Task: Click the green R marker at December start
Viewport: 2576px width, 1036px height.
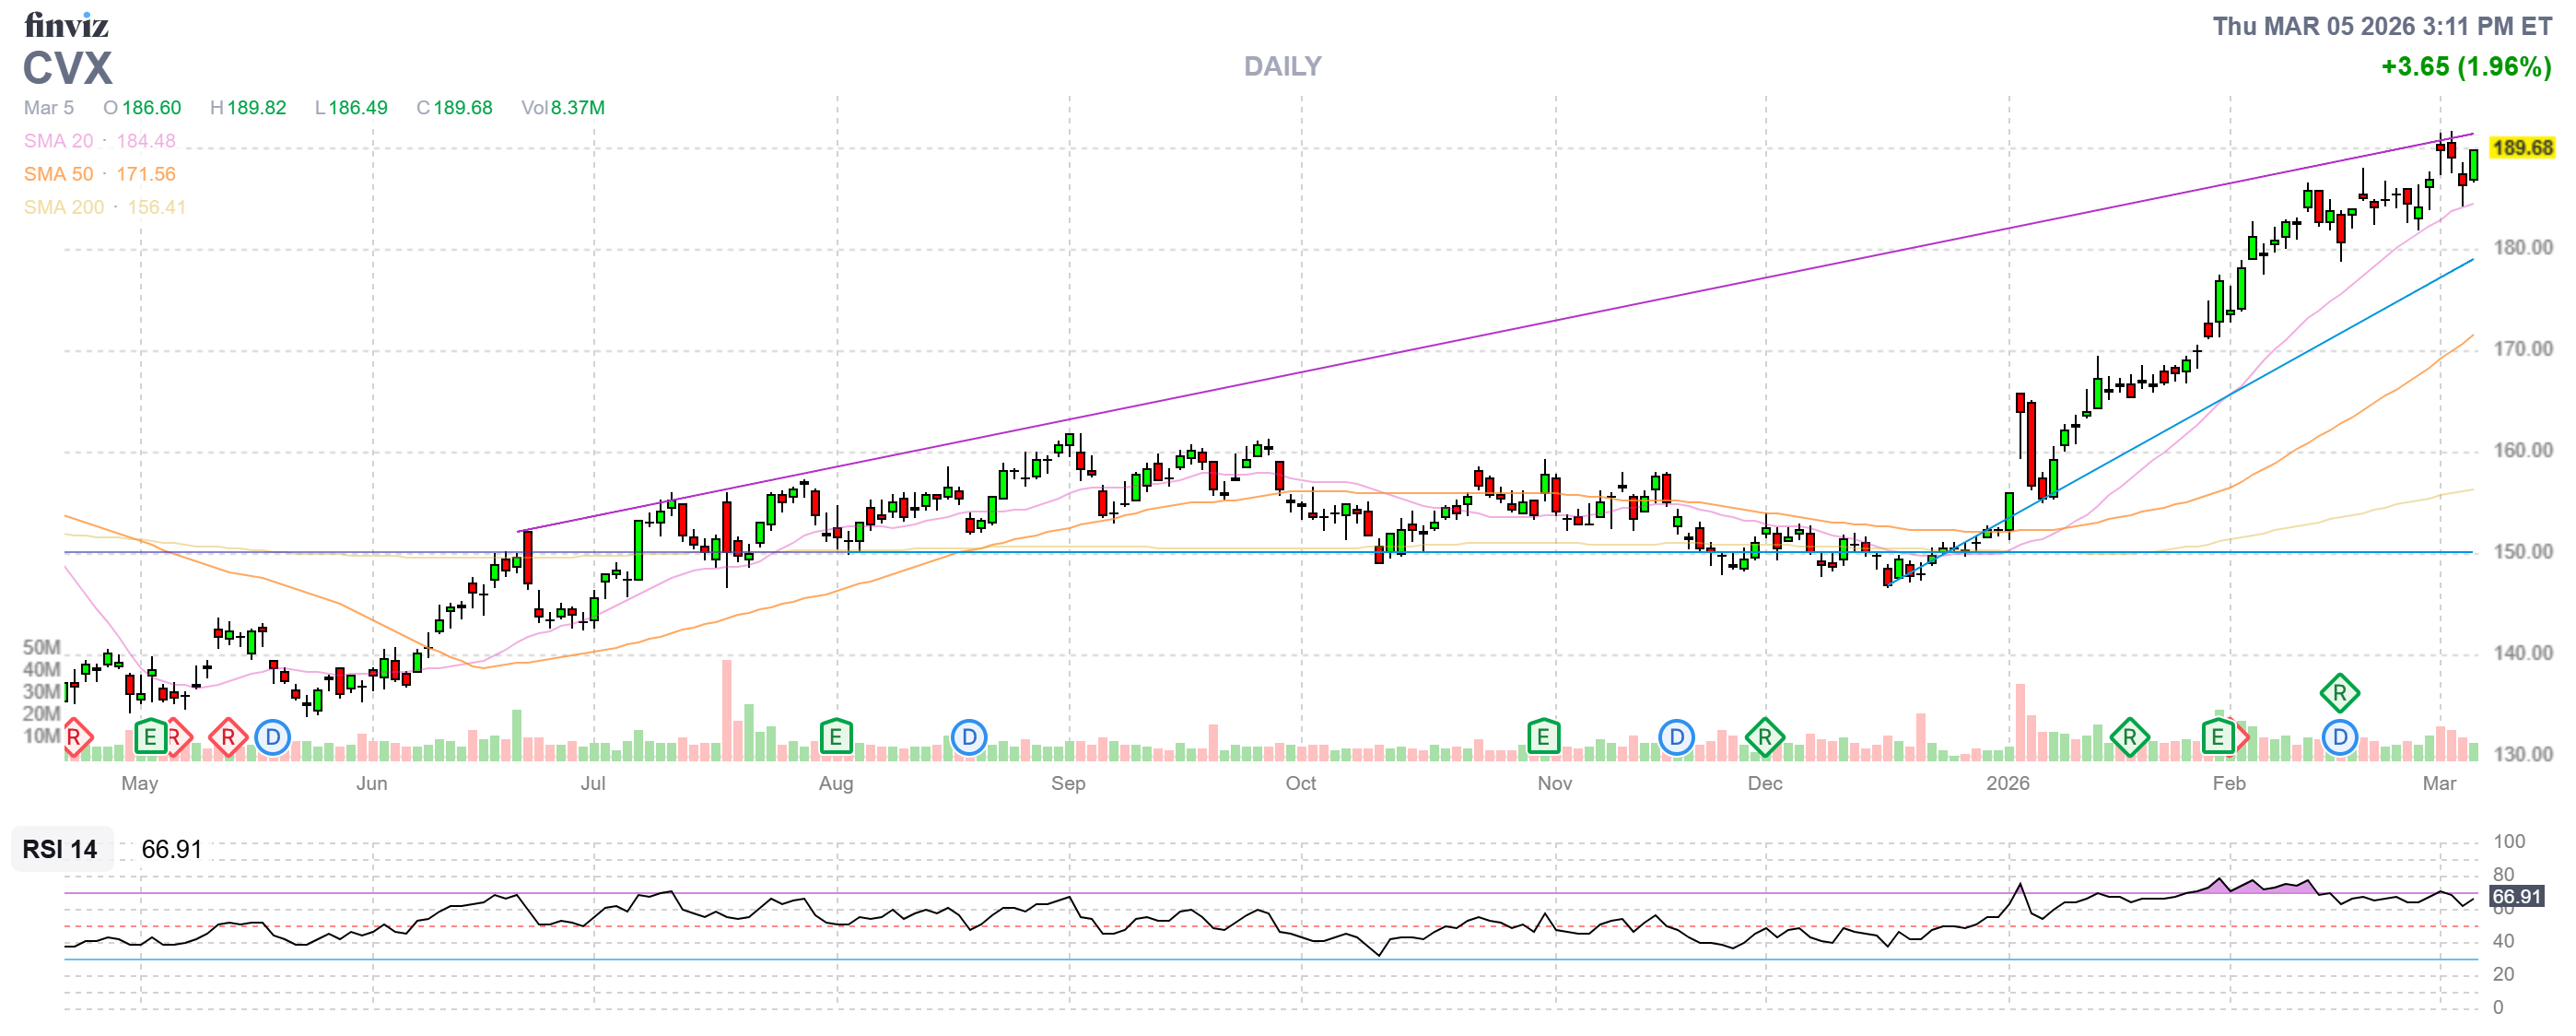Action: pyautogui.click(x=1765, y=738)
